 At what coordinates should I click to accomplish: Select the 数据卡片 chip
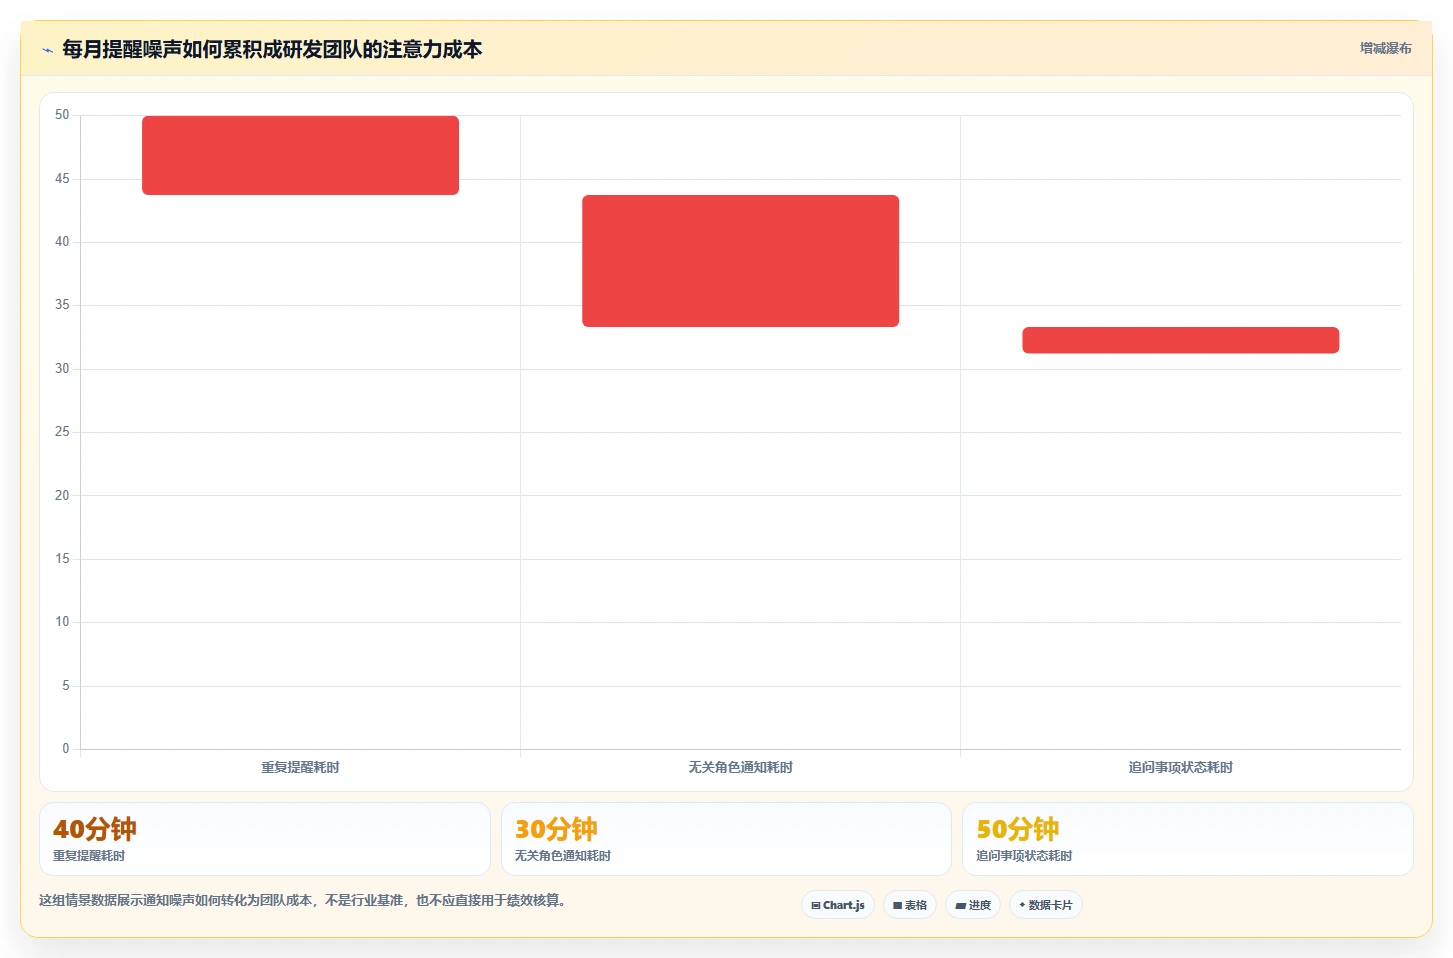(1046, 905)
